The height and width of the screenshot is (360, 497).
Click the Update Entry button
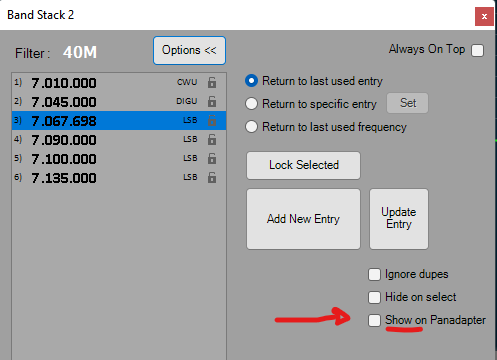pyautogui.click(x=399, y=219)
